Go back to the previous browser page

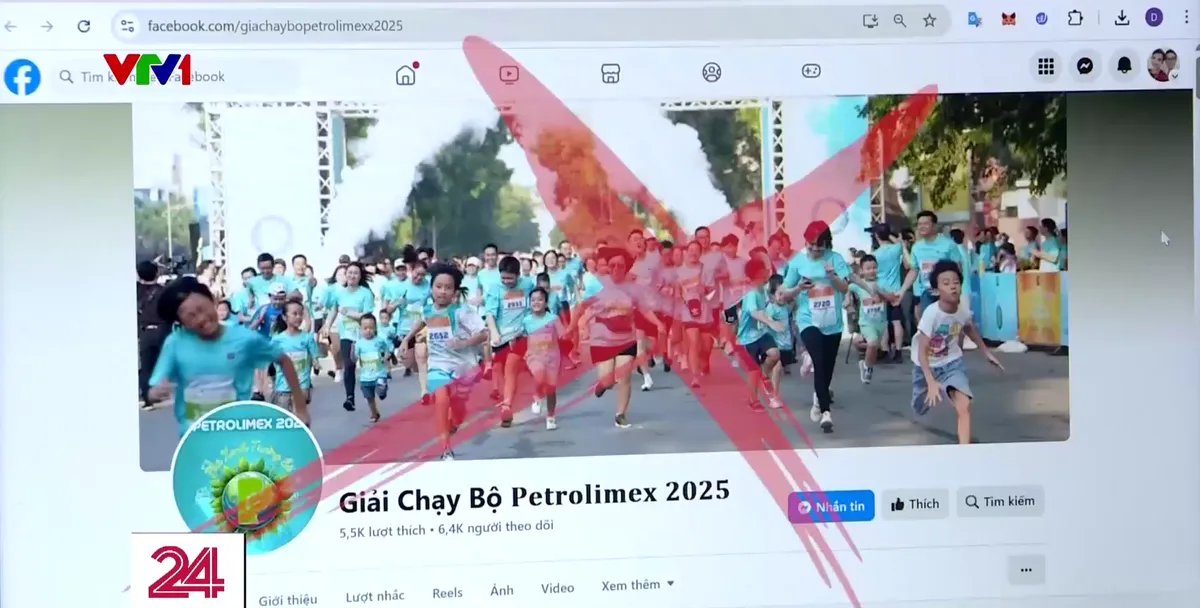click(11, 26)
